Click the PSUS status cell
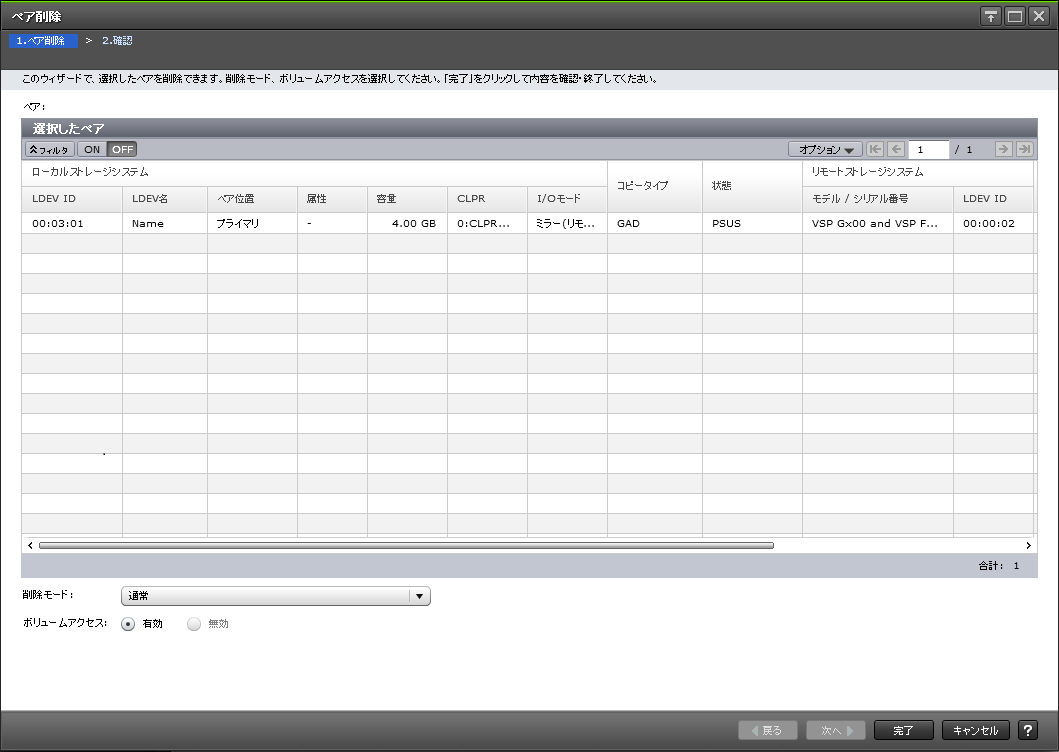Viewport: 1059px width, 752px height. [x=752, y=223]
